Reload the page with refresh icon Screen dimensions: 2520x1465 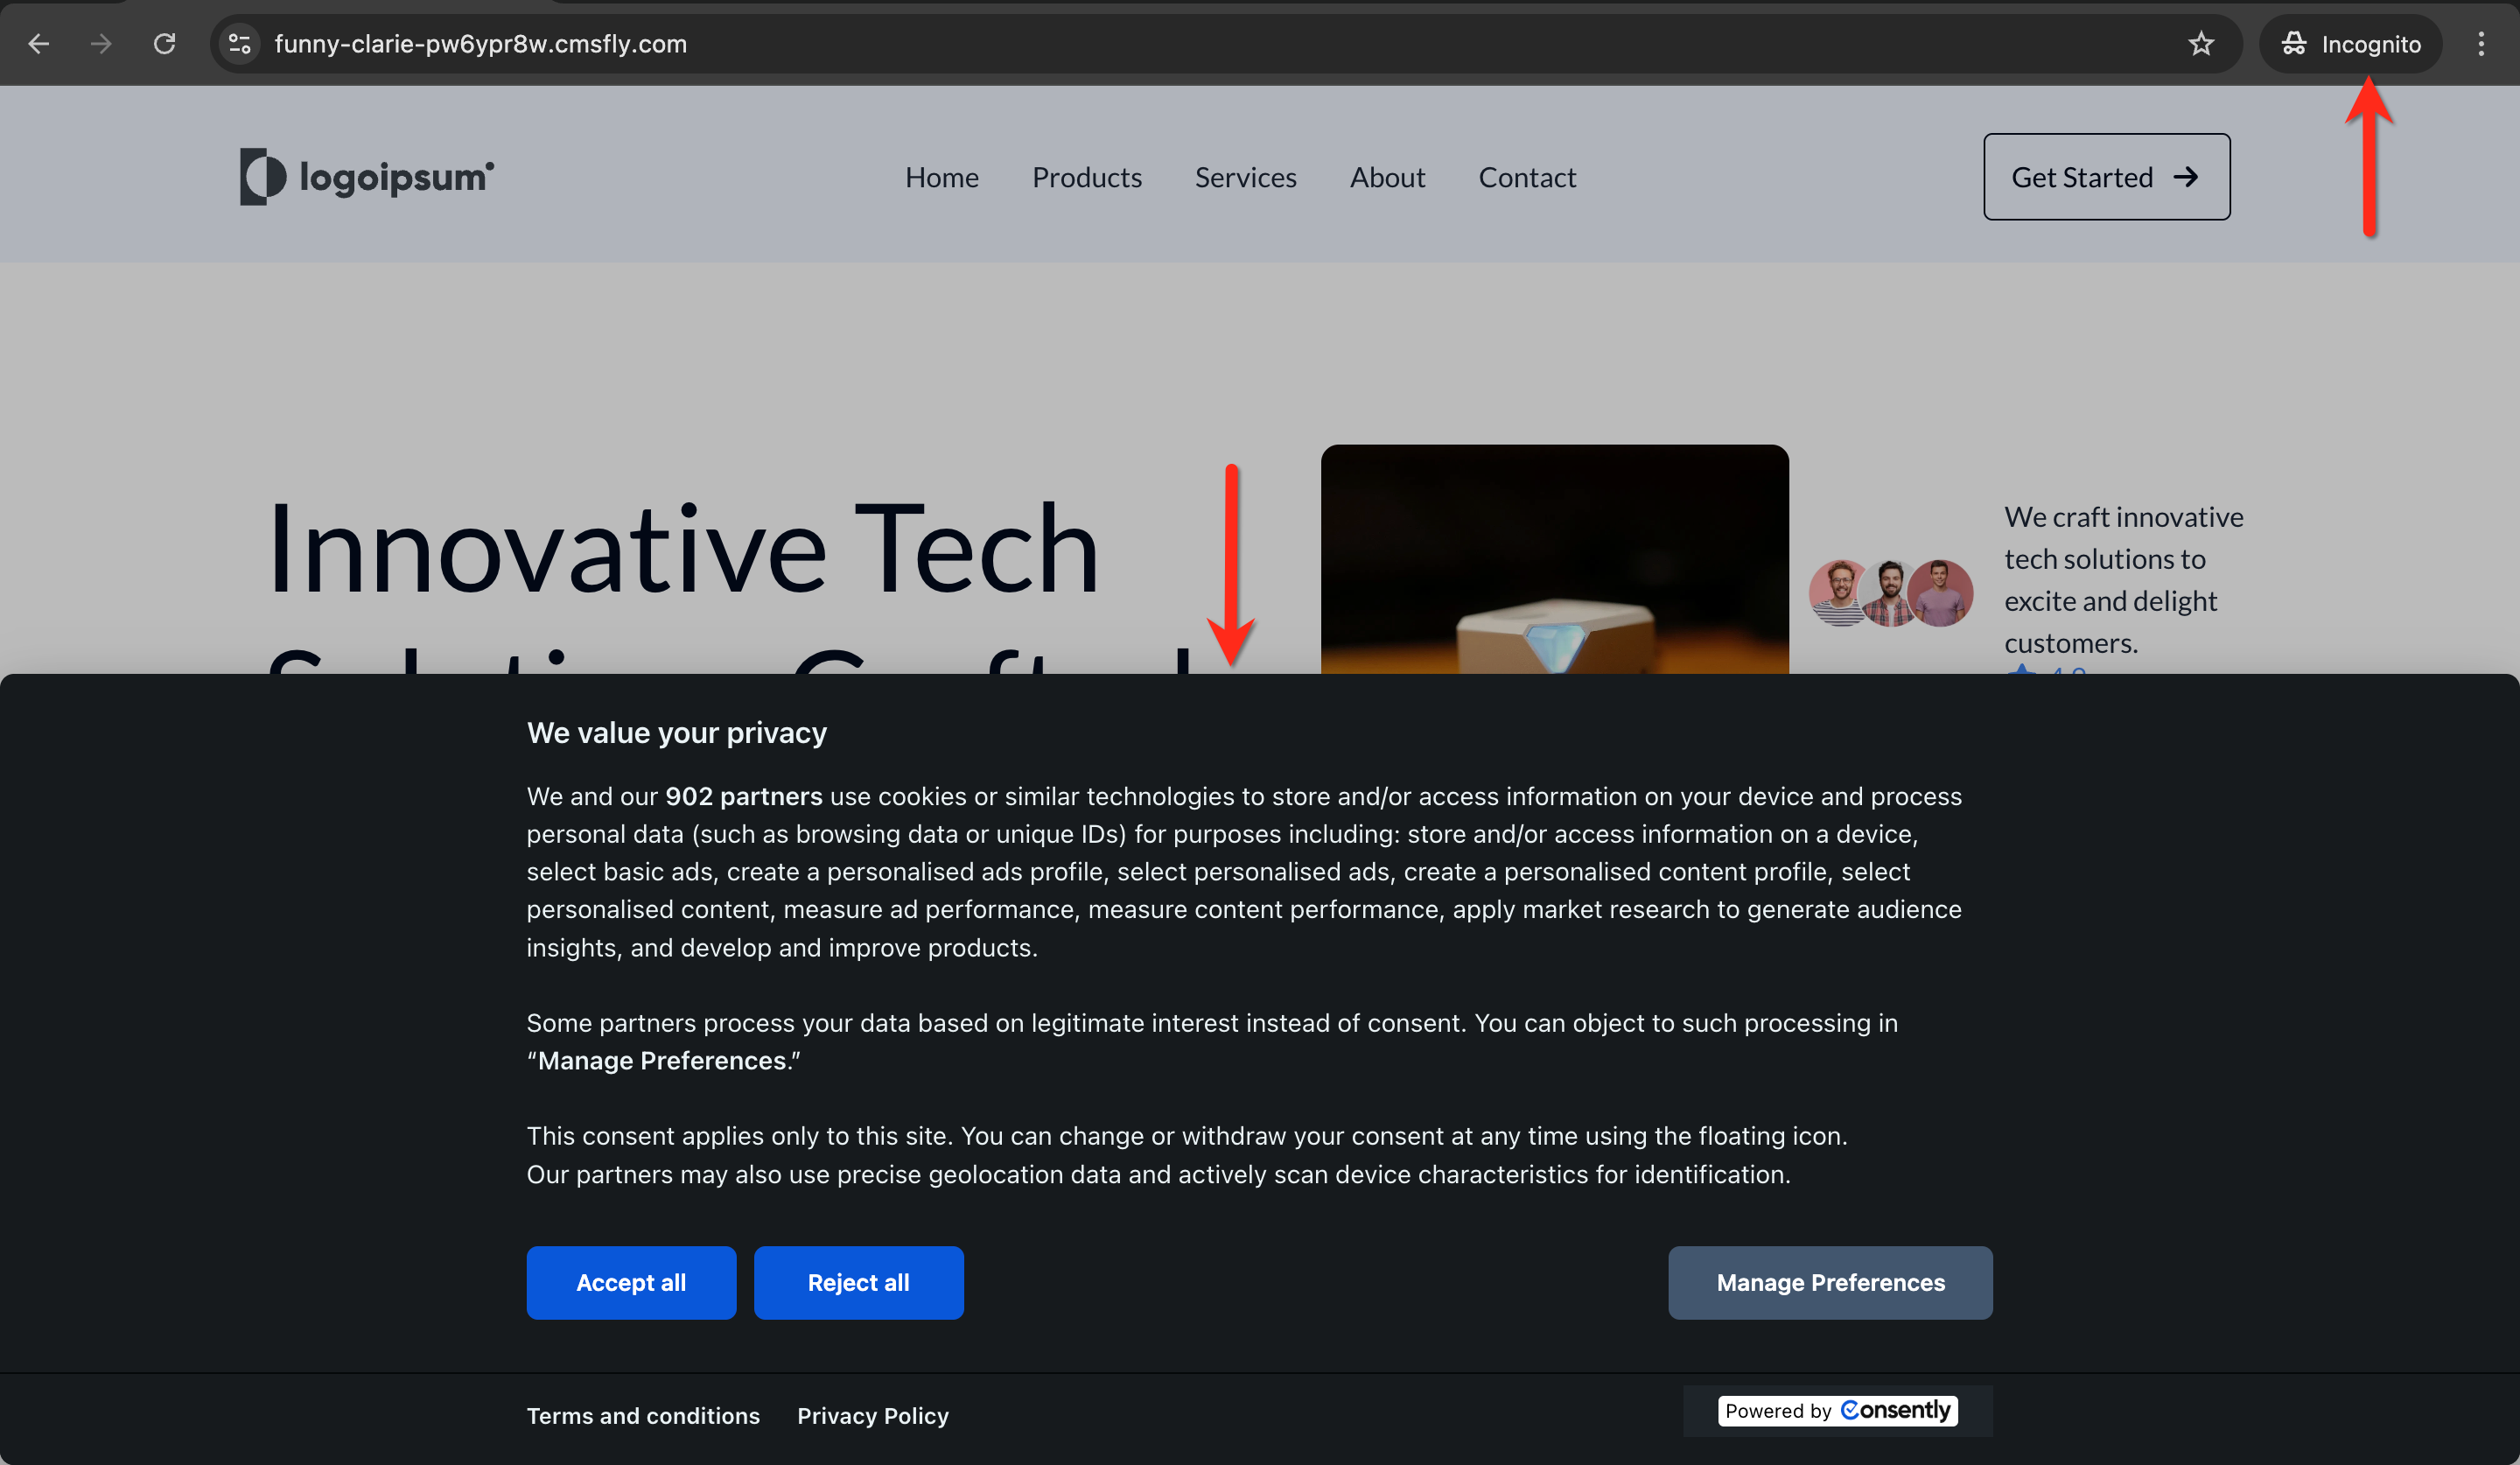pos(165,44)
